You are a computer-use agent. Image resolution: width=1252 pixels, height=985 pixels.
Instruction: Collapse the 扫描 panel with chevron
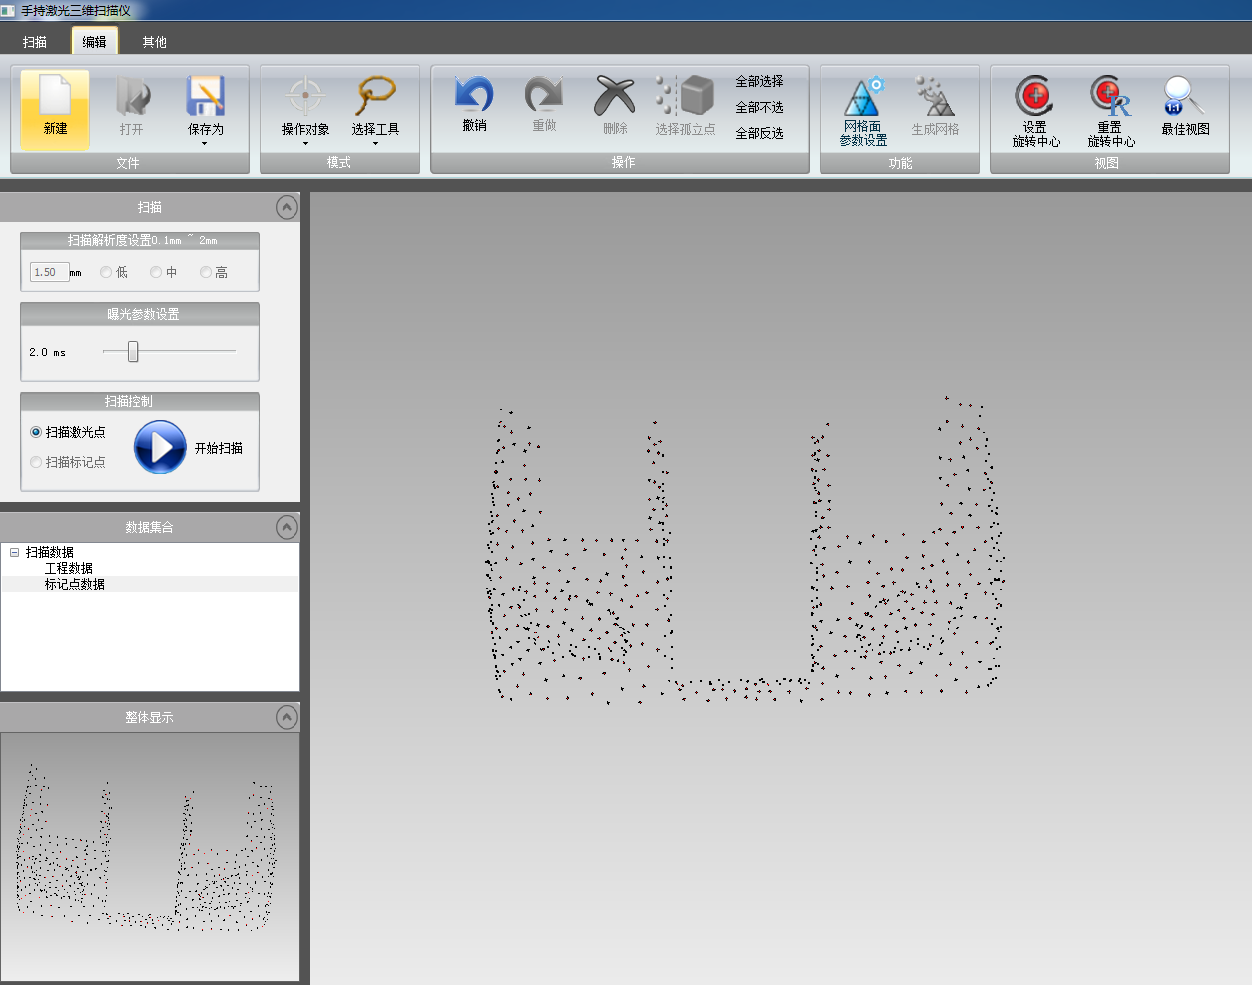click(x=287, y=207)
